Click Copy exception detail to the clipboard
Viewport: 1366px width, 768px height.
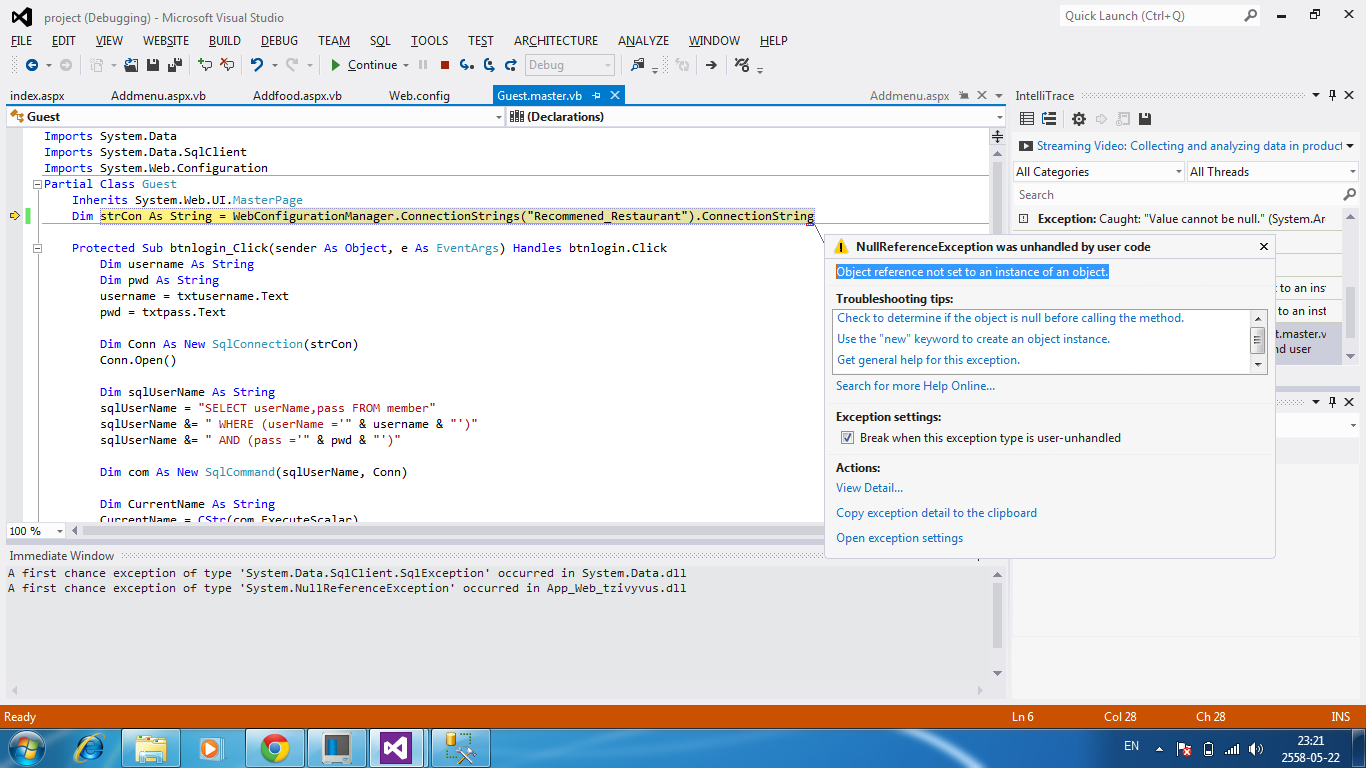tap(936, 513)
